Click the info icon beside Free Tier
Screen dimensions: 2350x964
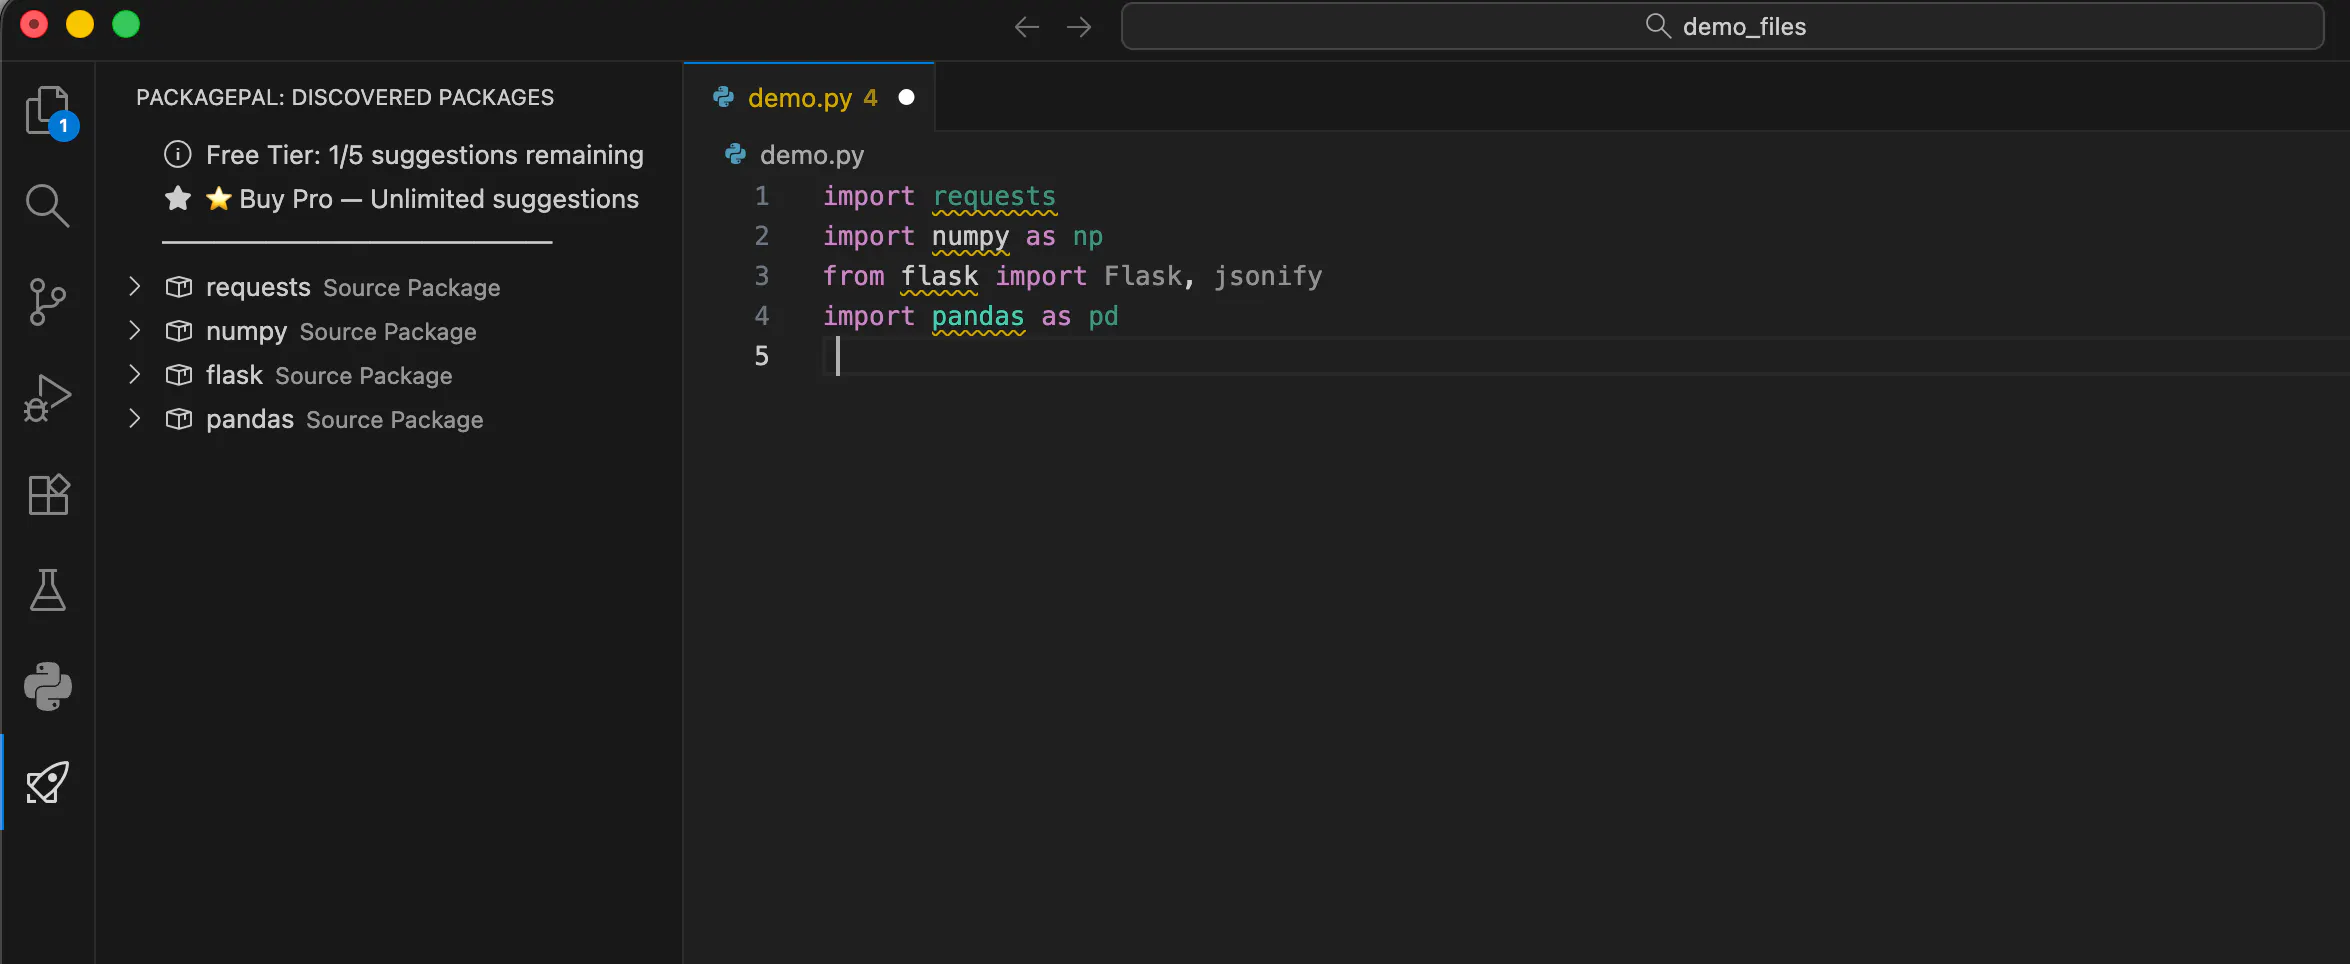pyautogui.click(x=177, y=154)
